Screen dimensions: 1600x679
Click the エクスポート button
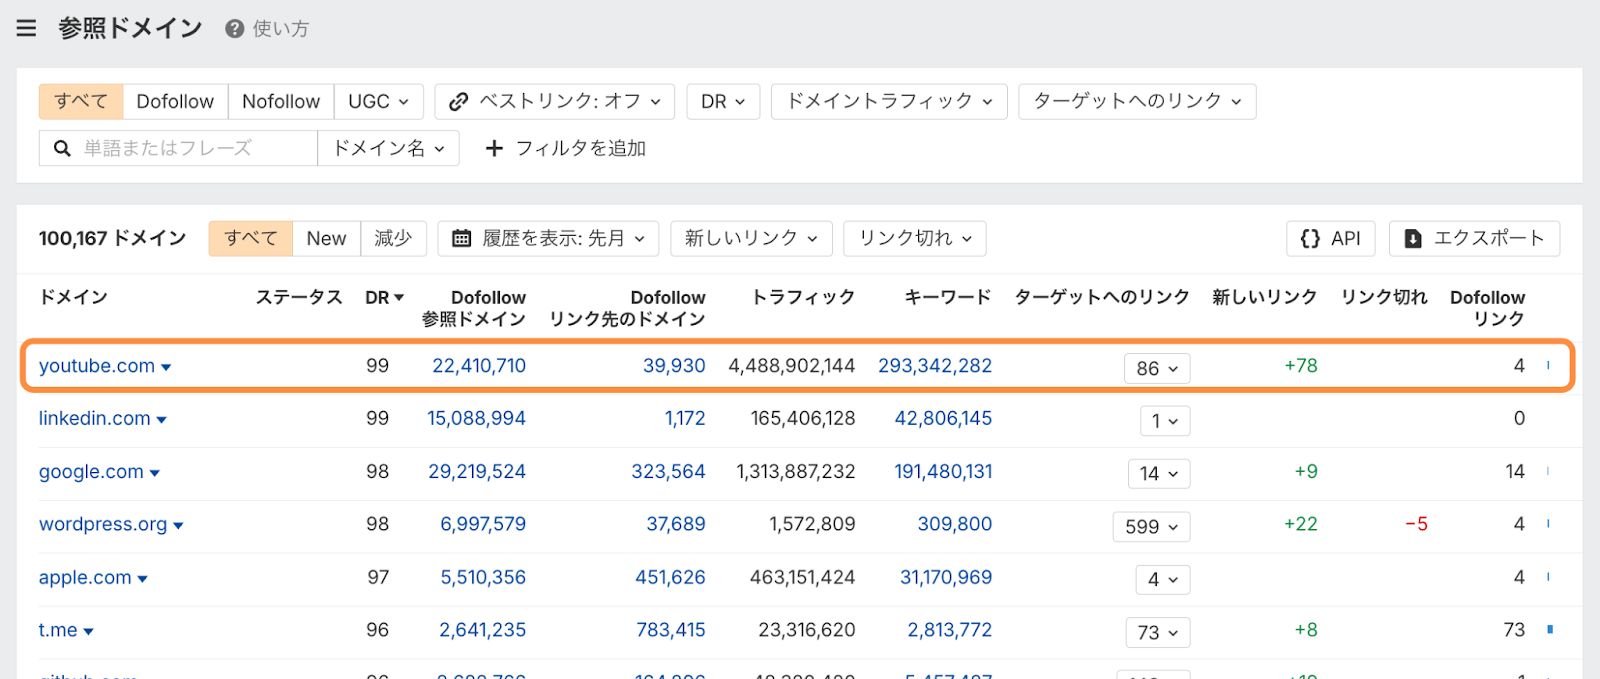click(1474, 238)
